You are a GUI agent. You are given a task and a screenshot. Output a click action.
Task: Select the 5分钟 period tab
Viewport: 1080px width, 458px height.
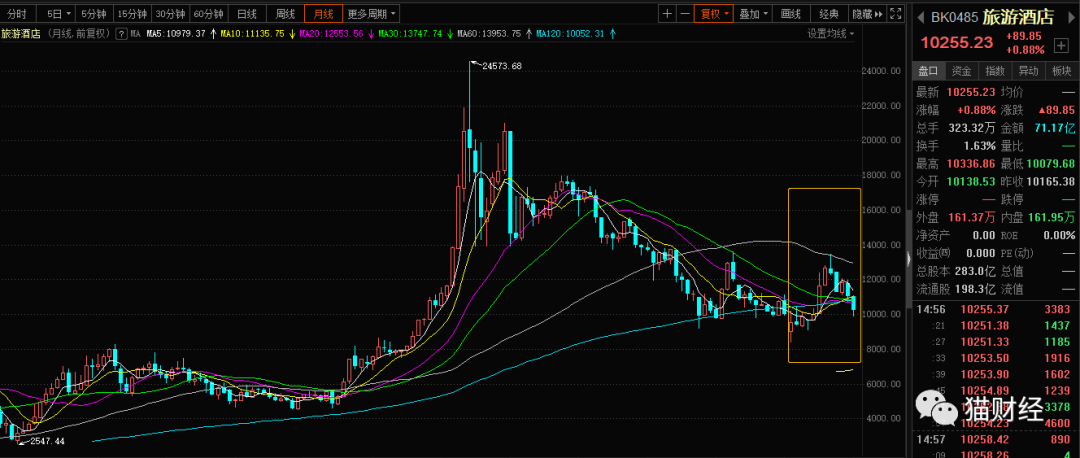[93, 14]
